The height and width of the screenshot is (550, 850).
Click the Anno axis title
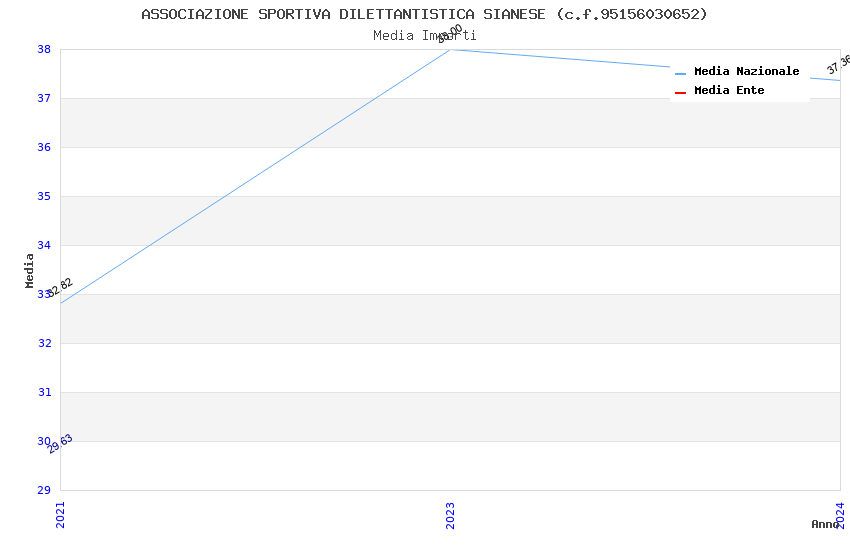pos(825,524)
